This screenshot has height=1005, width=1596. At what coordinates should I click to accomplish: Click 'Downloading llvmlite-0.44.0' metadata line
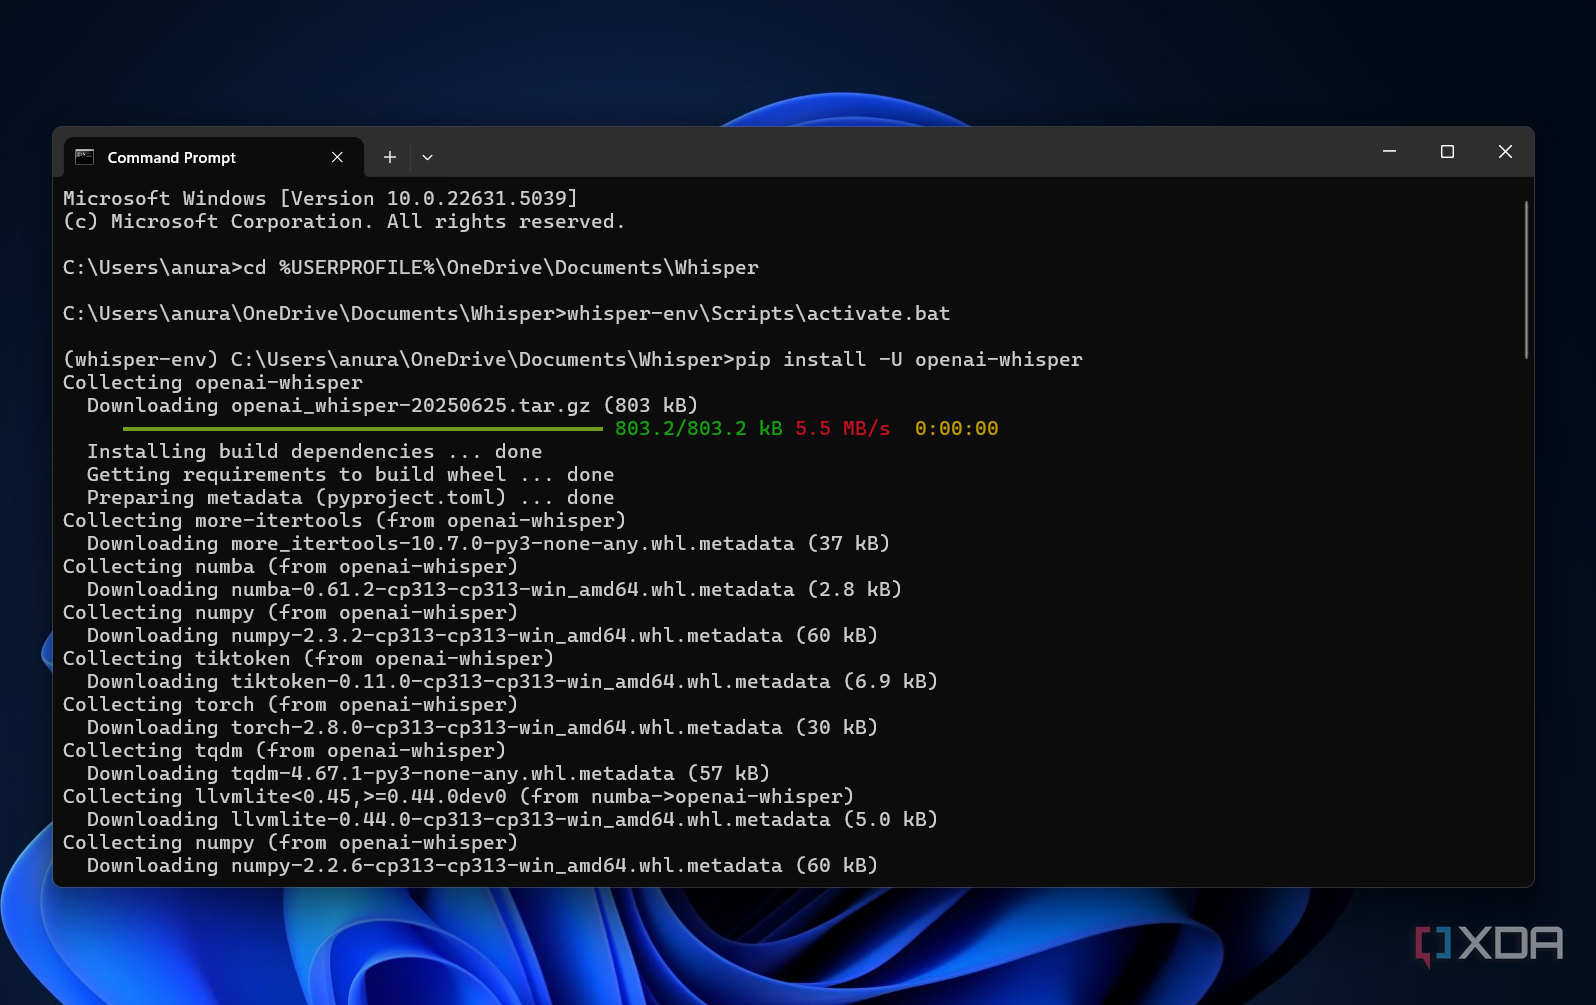(512, 819)
